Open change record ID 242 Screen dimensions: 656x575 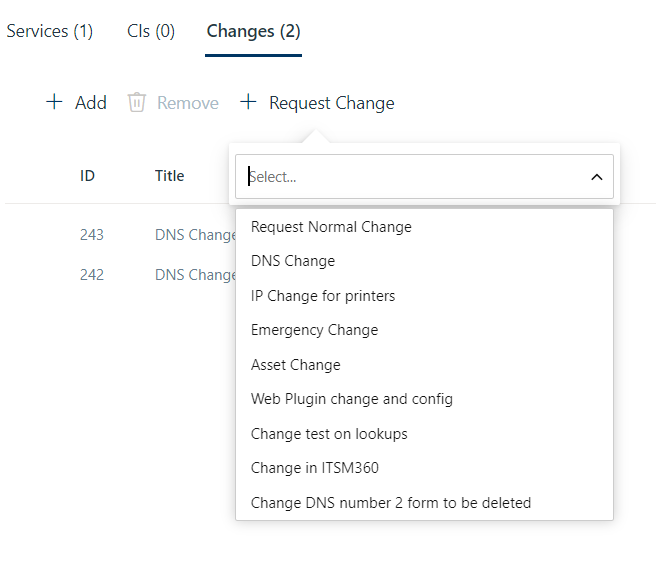coord(92,275)
